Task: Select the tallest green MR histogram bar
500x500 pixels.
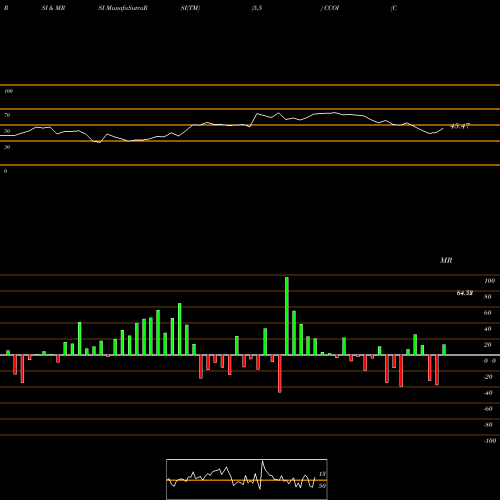Action: [x=287, y=316]
